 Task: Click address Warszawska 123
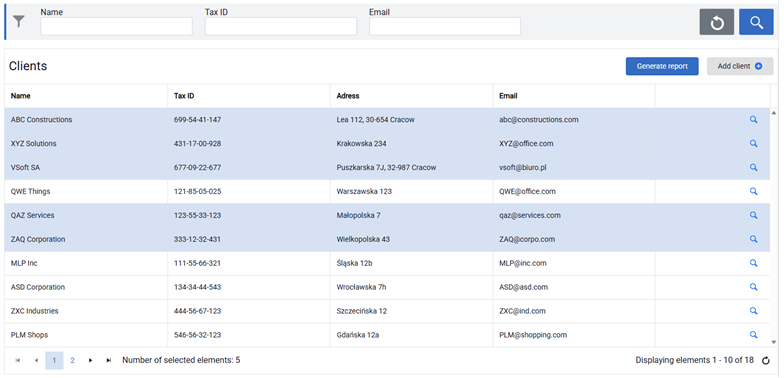pyautogui.click(x=364, y=192)
